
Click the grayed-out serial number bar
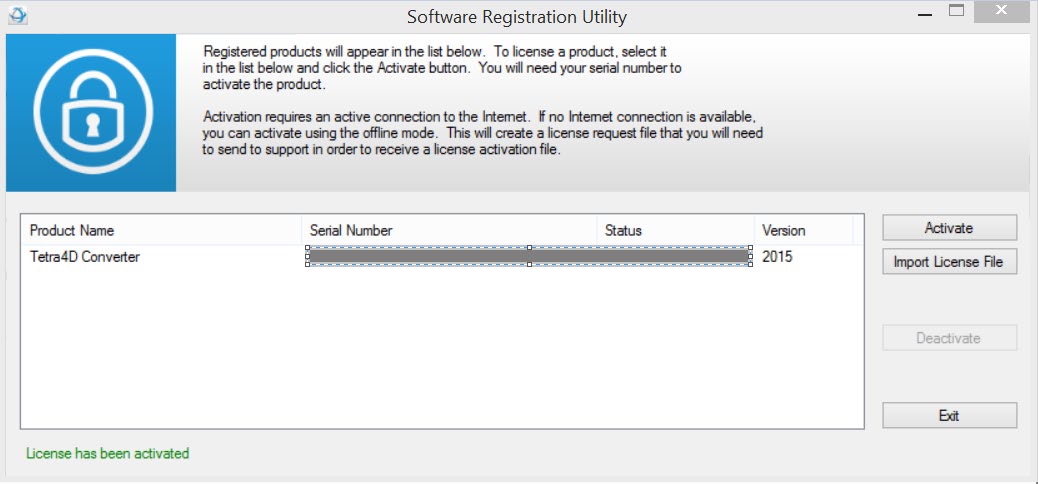[529, 256]
